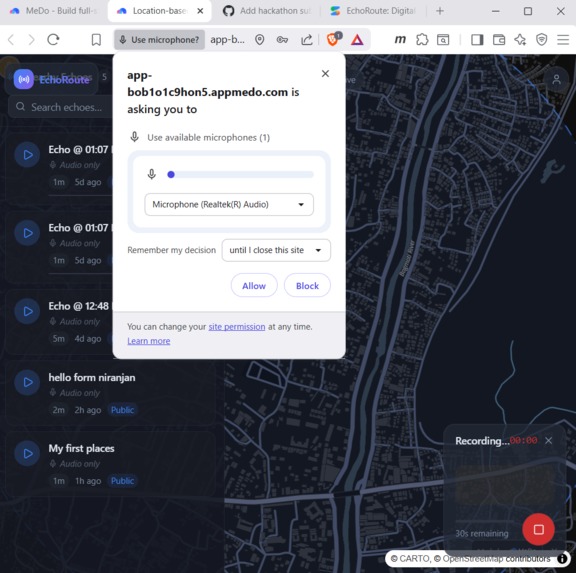Image resolution: width=576 pixels, height=573 pixels.
Task: Click Public badge on 'hello form niranjan'
Action: point(123,410)
